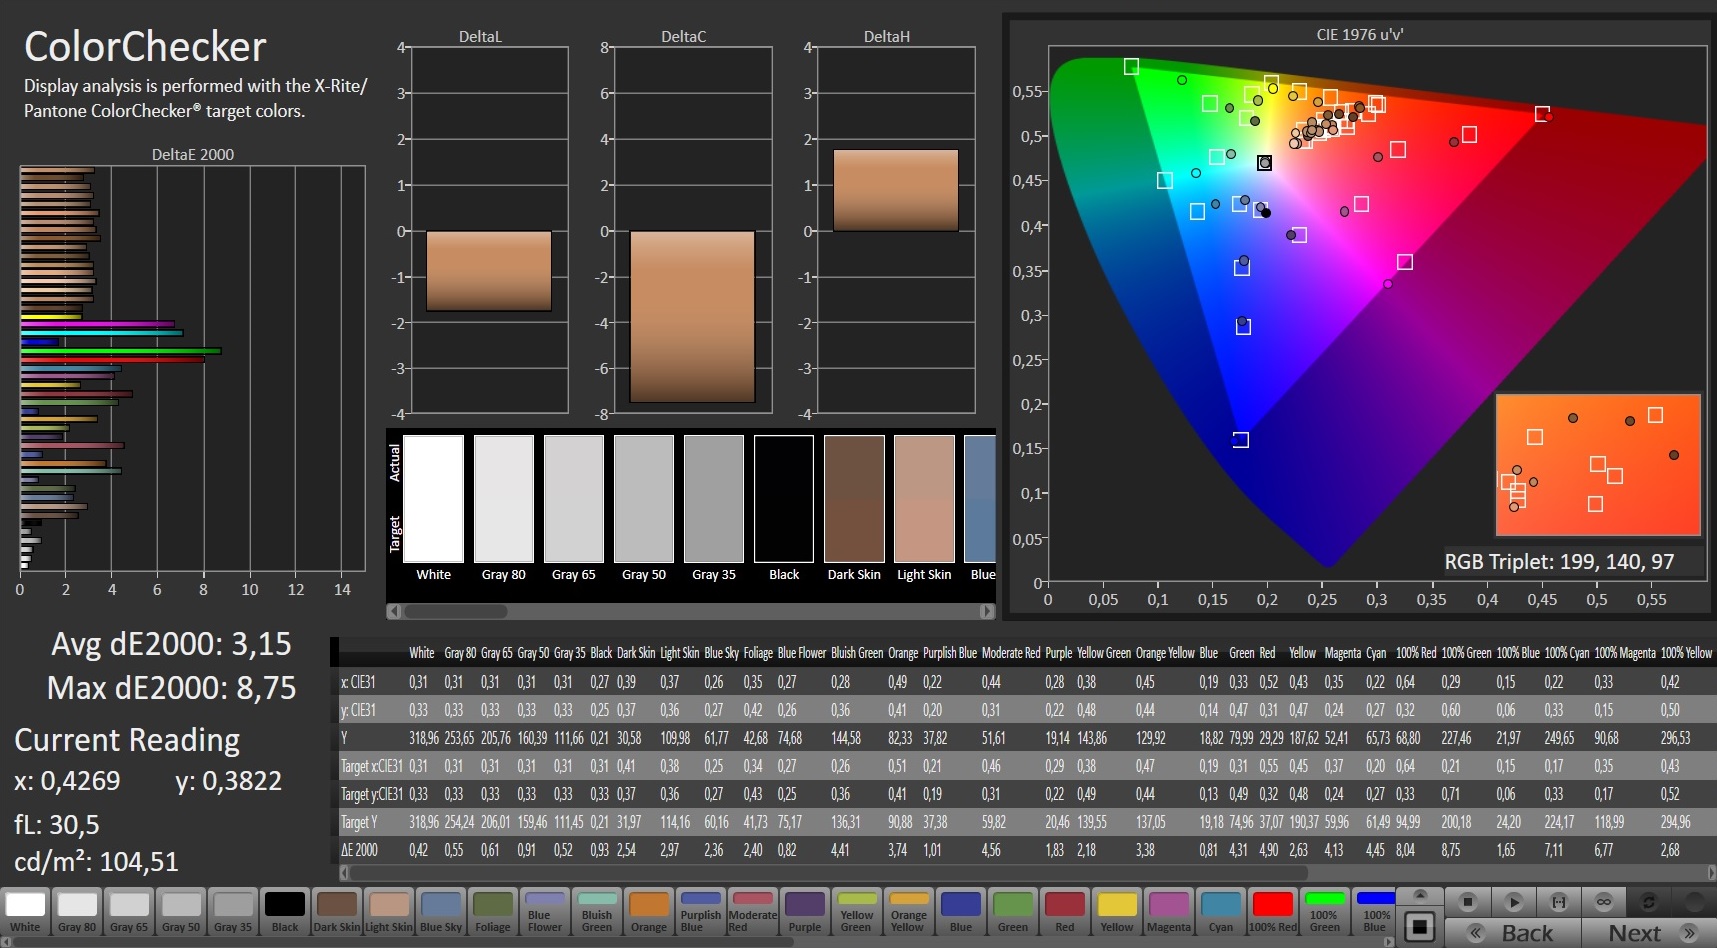Pick the Foliage color button
1717x948 pixels.
493,912
